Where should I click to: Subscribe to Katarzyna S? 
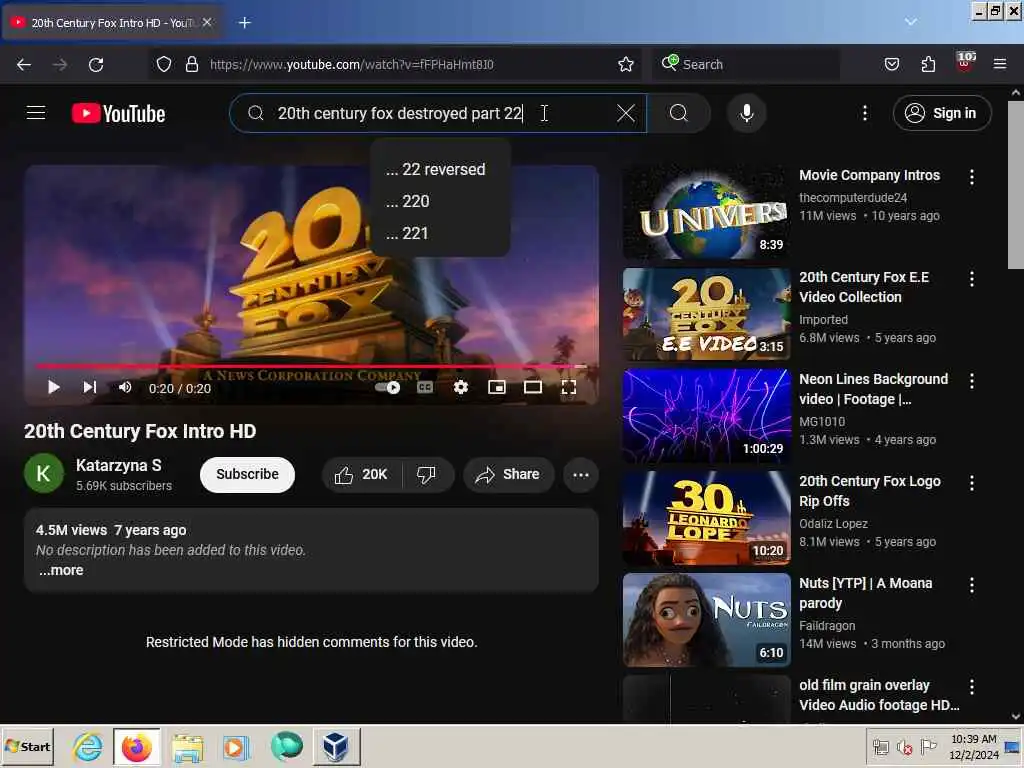pos(248,474)
